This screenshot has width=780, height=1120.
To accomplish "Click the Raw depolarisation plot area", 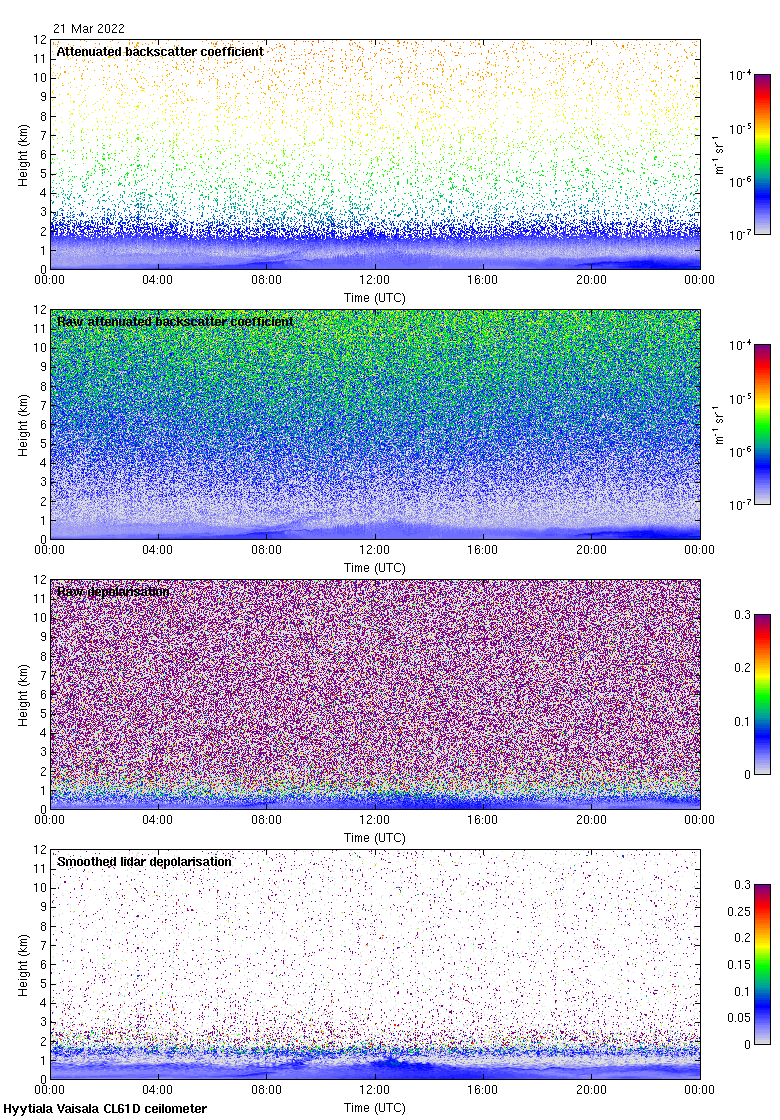I will tap(375, 694).
